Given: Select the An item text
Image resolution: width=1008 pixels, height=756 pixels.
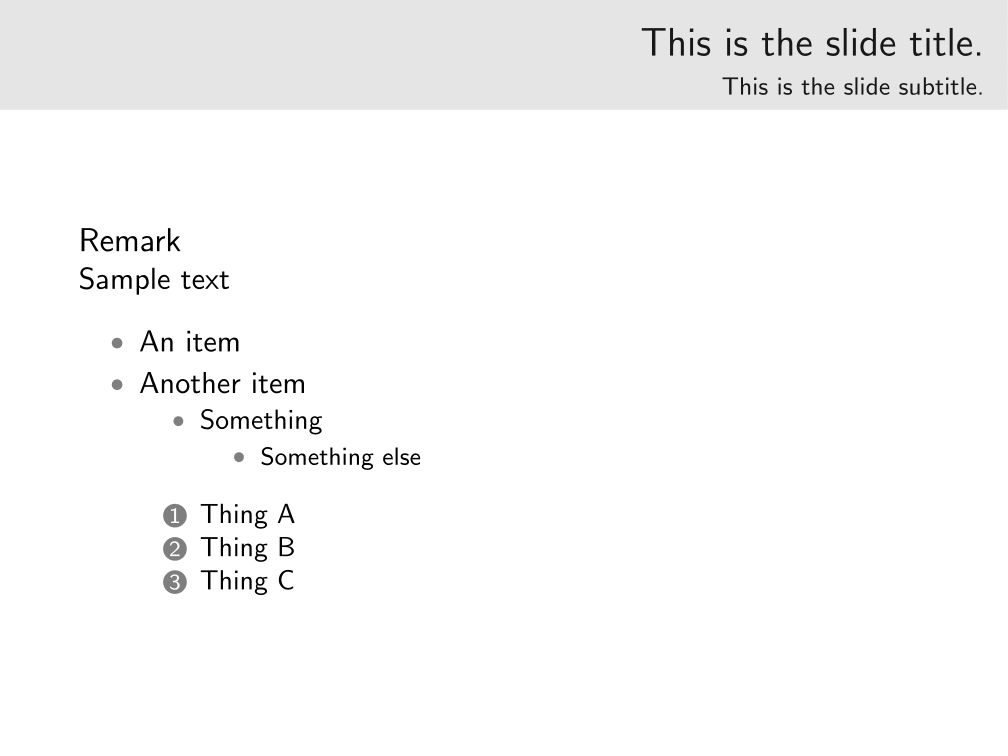Looking at the screenshot, I should click(x=190, y=342).
